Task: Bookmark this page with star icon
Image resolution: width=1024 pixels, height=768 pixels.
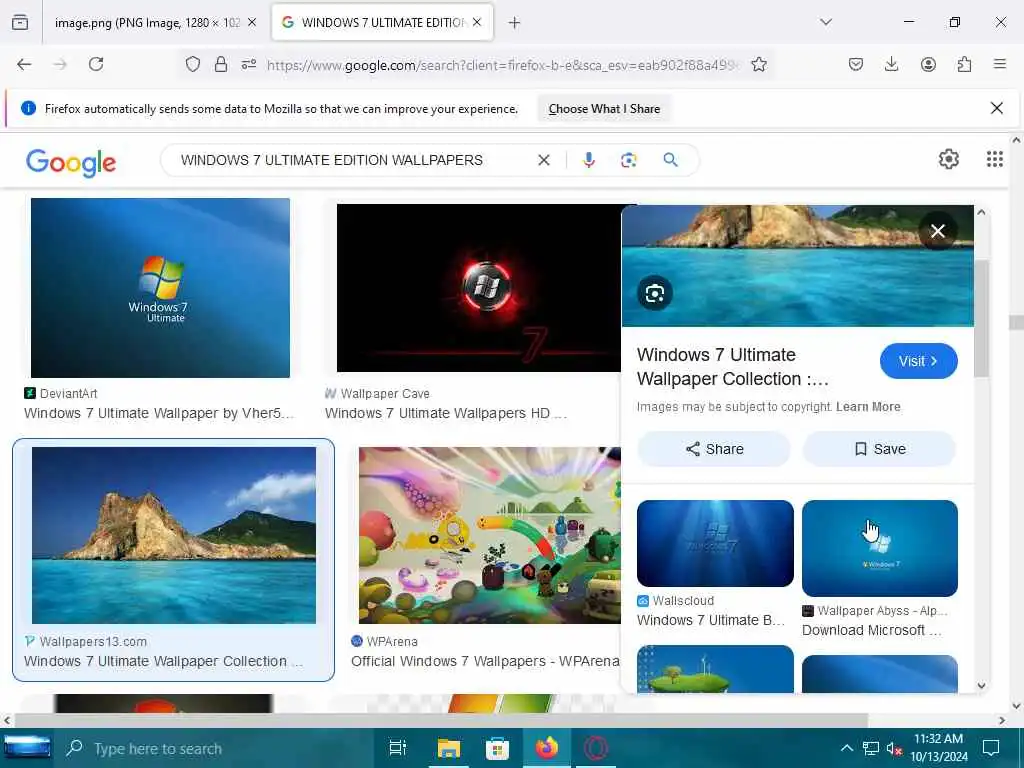Action: [759, 64]
